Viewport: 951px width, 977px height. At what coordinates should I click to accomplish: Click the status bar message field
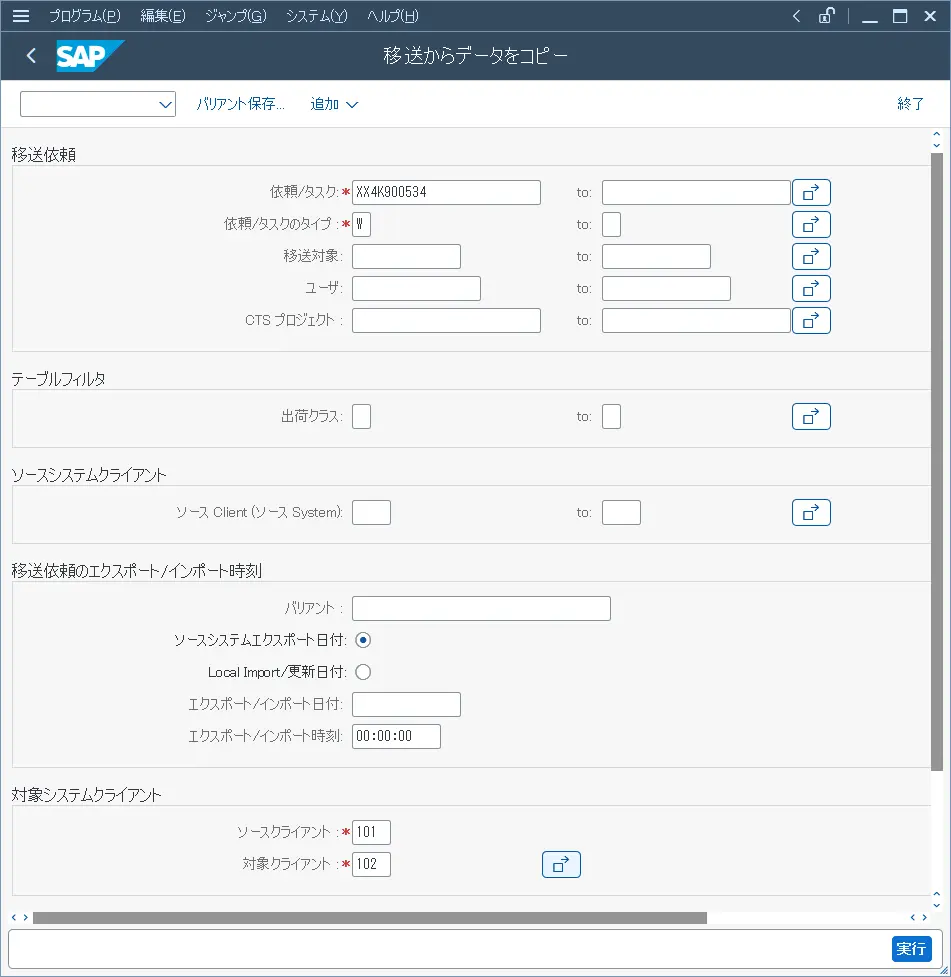(449, 949)
